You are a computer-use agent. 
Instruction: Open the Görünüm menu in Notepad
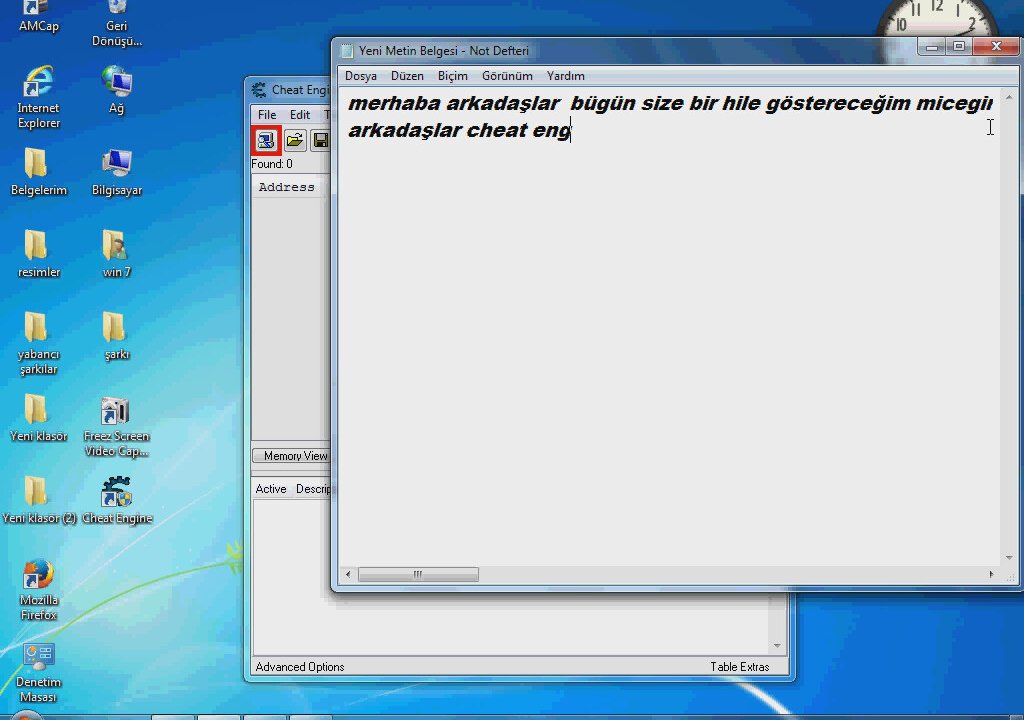507,76
